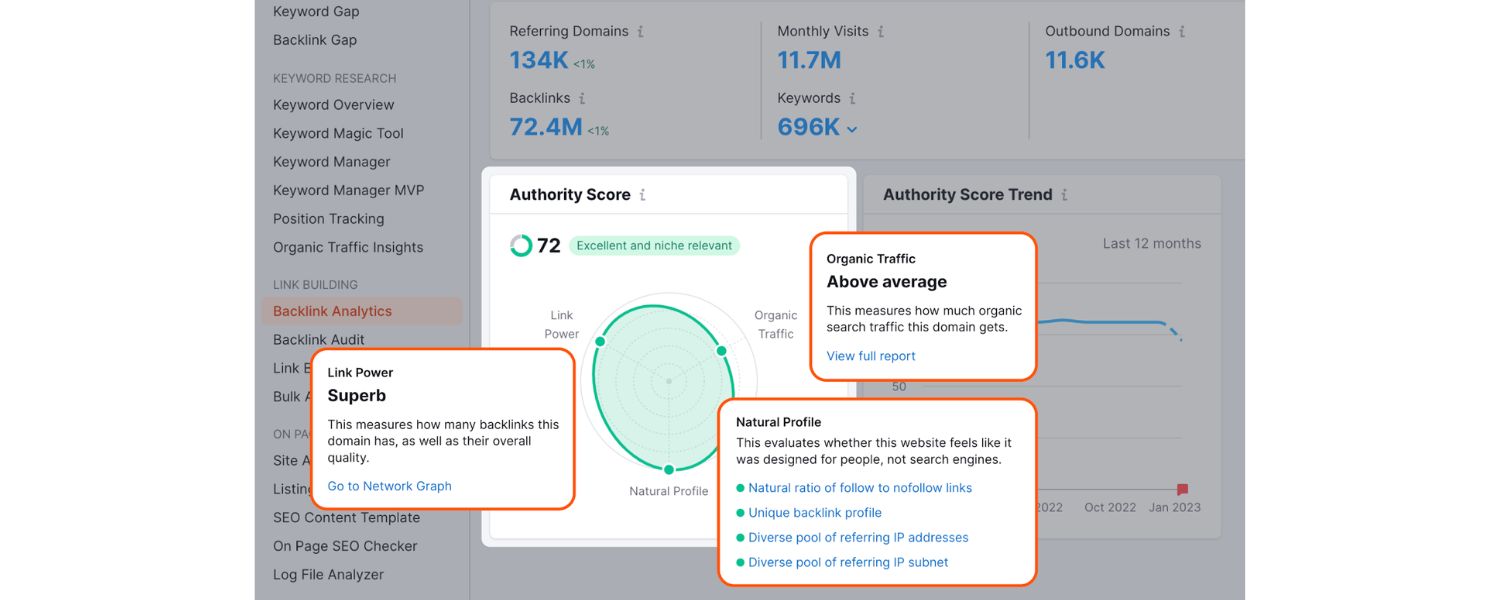The height and width of the screenshot is (600, 1500).
Task: Select Keyword Overview from sidebar
Action: (x=333, y=104)
